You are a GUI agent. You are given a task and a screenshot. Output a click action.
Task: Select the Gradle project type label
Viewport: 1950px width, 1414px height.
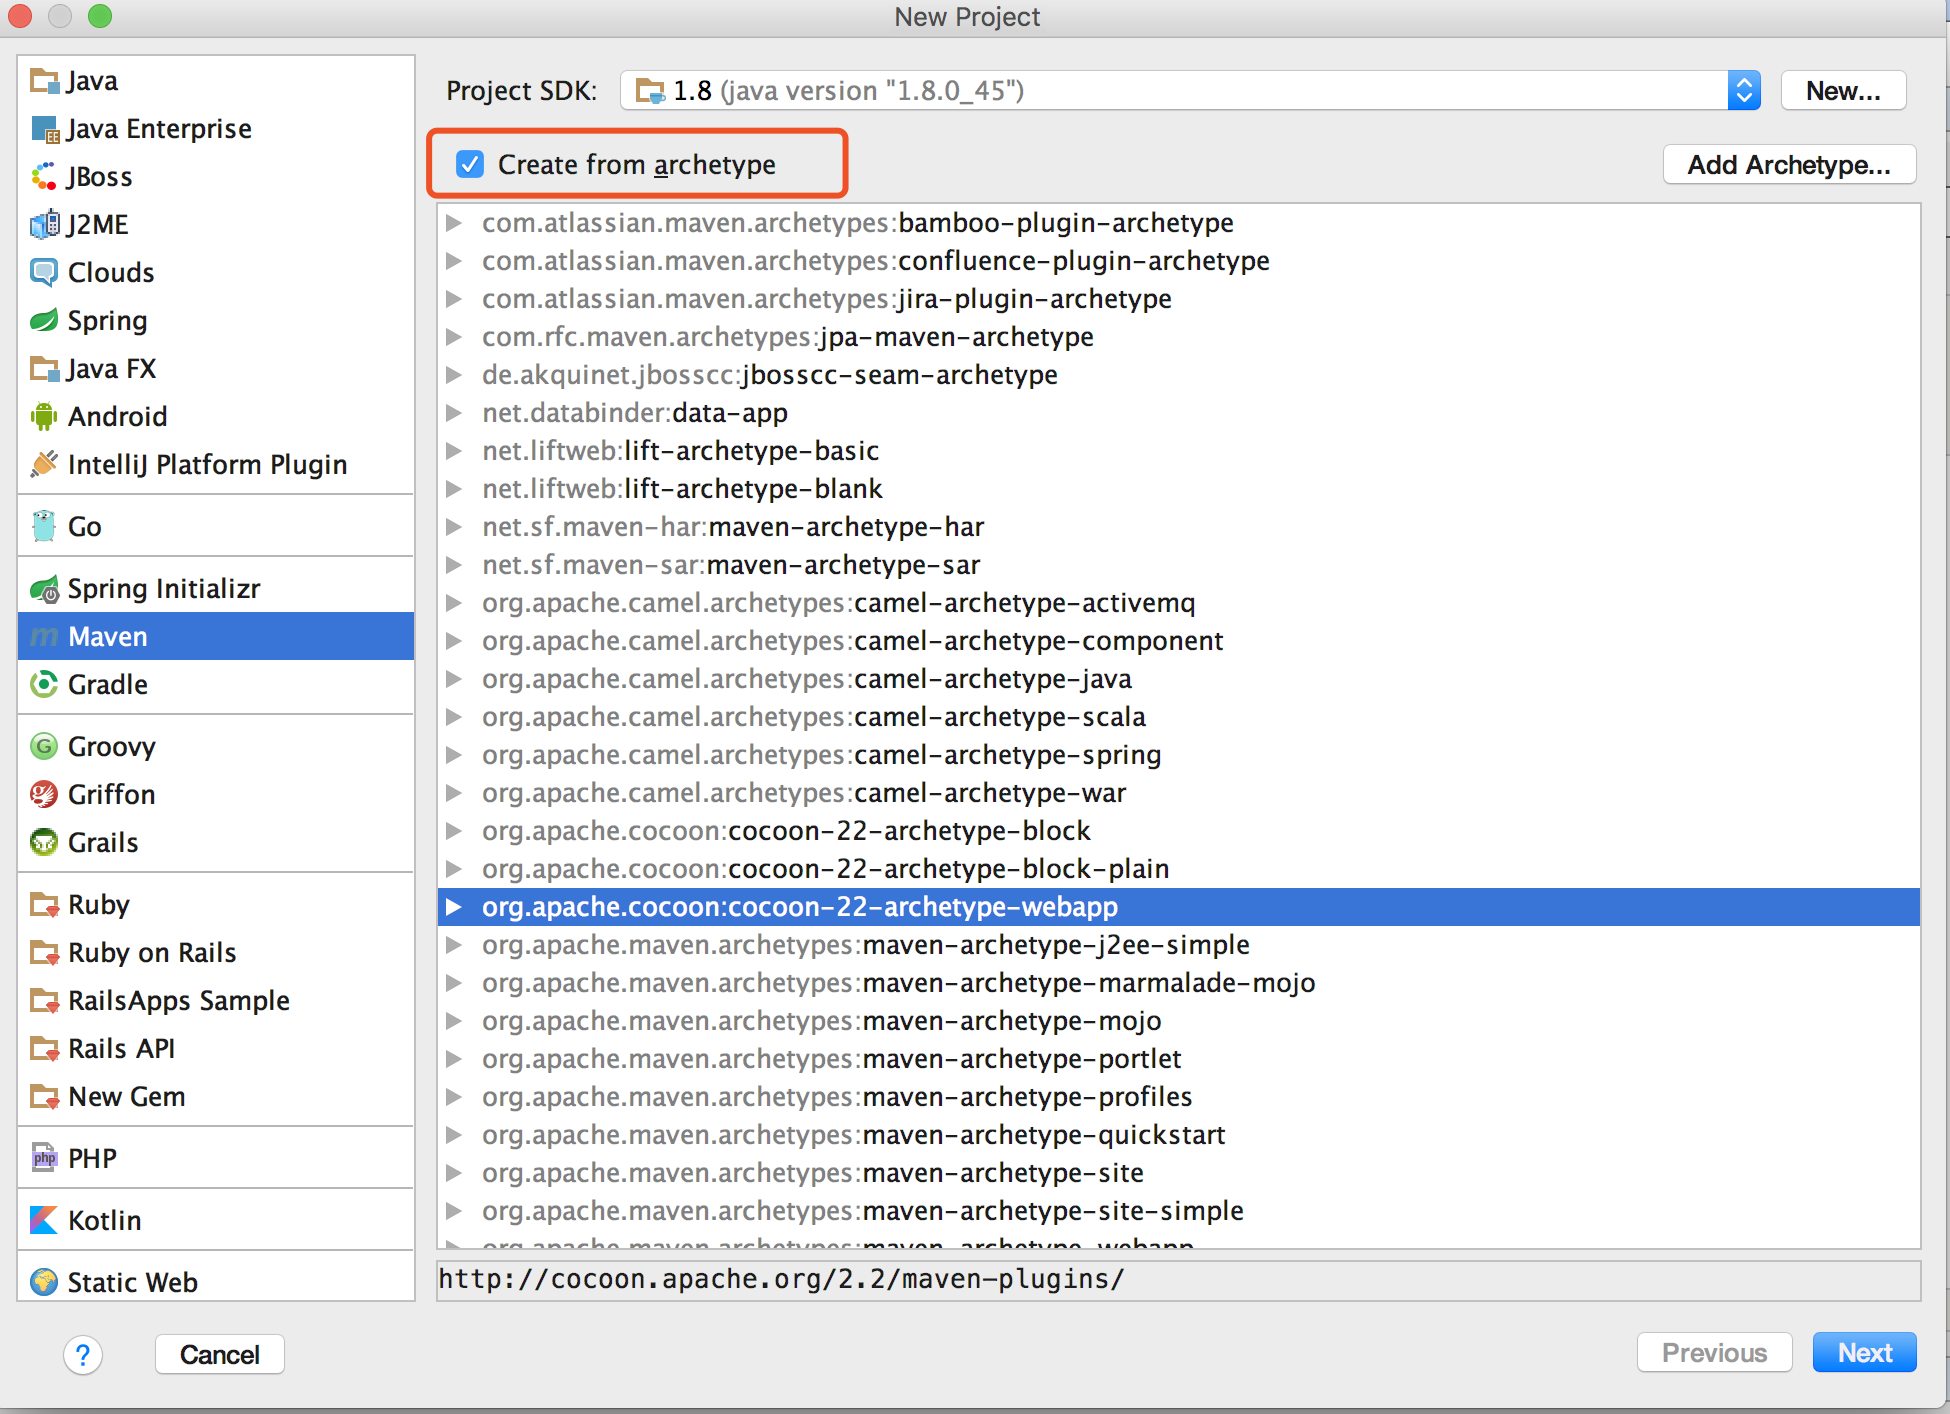[x=108, y=685]
